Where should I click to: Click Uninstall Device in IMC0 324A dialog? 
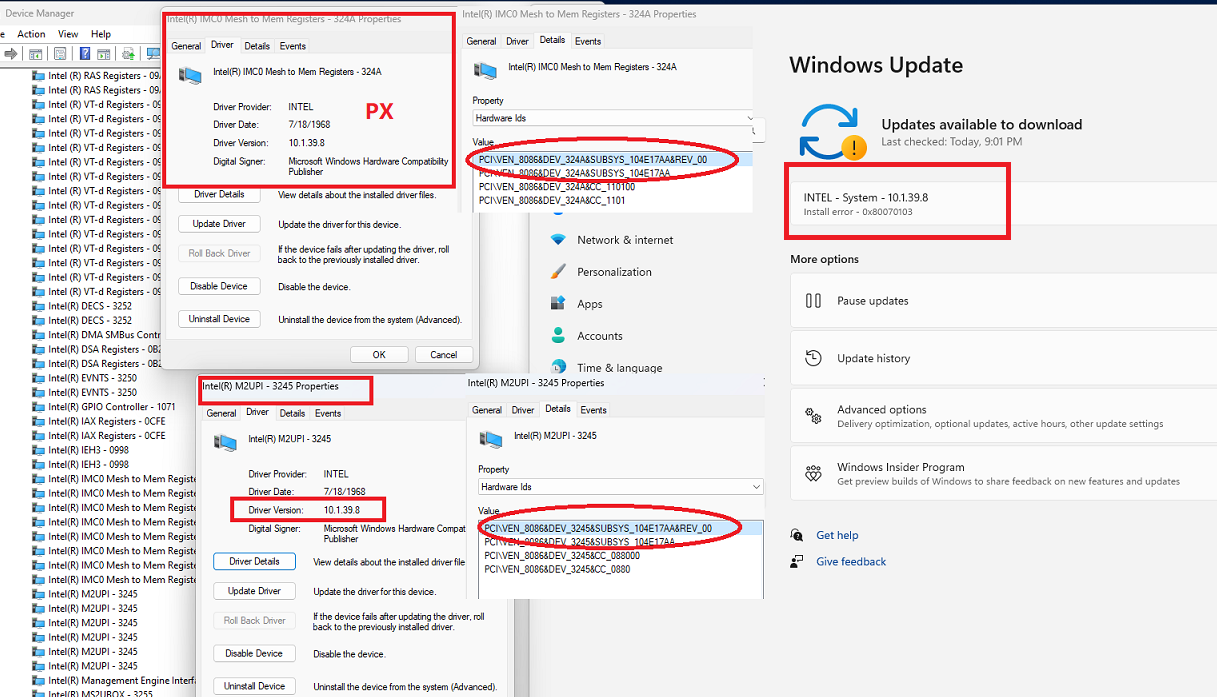coord(219,319)
